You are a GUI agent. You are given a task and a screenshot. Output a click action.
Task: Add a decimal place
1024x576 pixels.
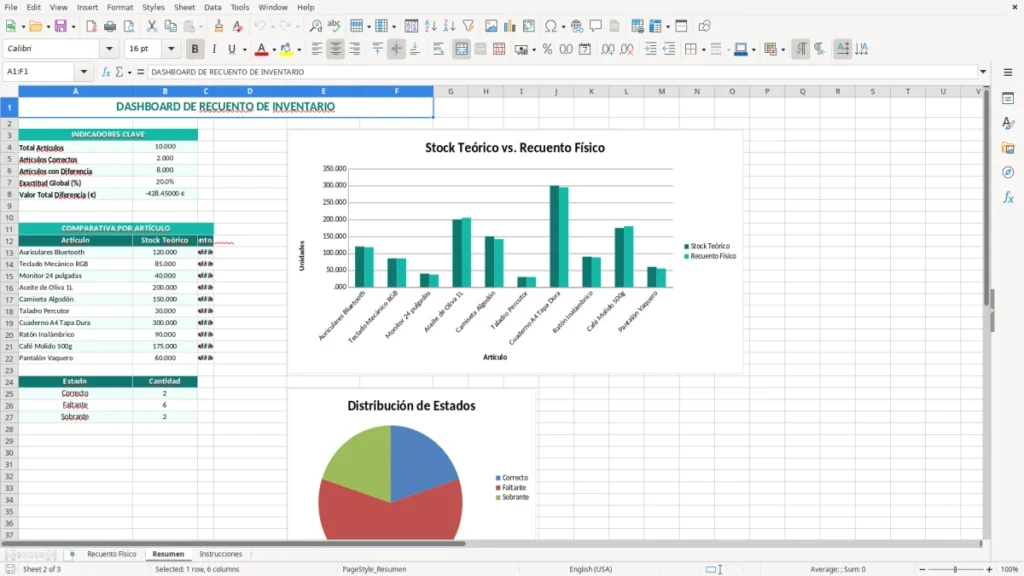(x=607, y=49)
